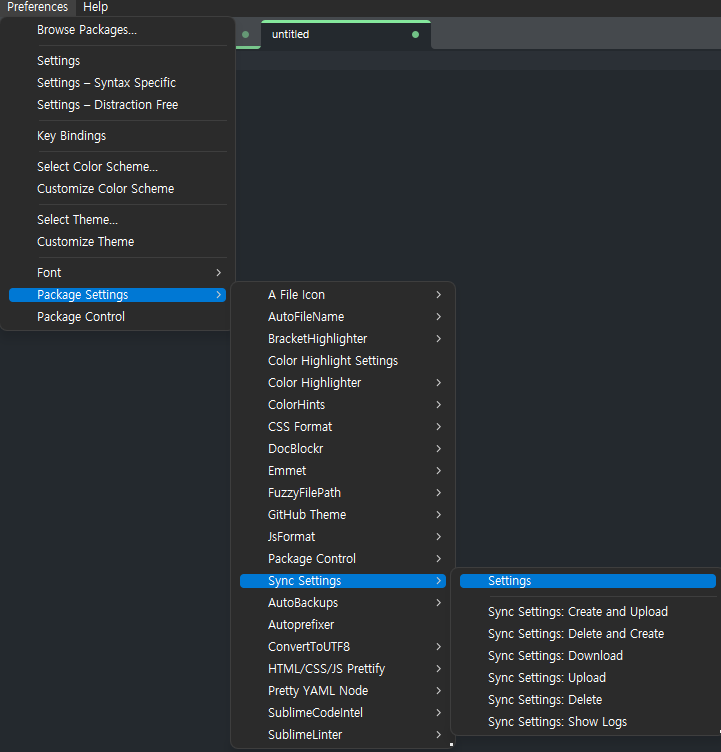Open the Help menu
The width and height of the screenshot is (721, 752).
pos(95,7)
